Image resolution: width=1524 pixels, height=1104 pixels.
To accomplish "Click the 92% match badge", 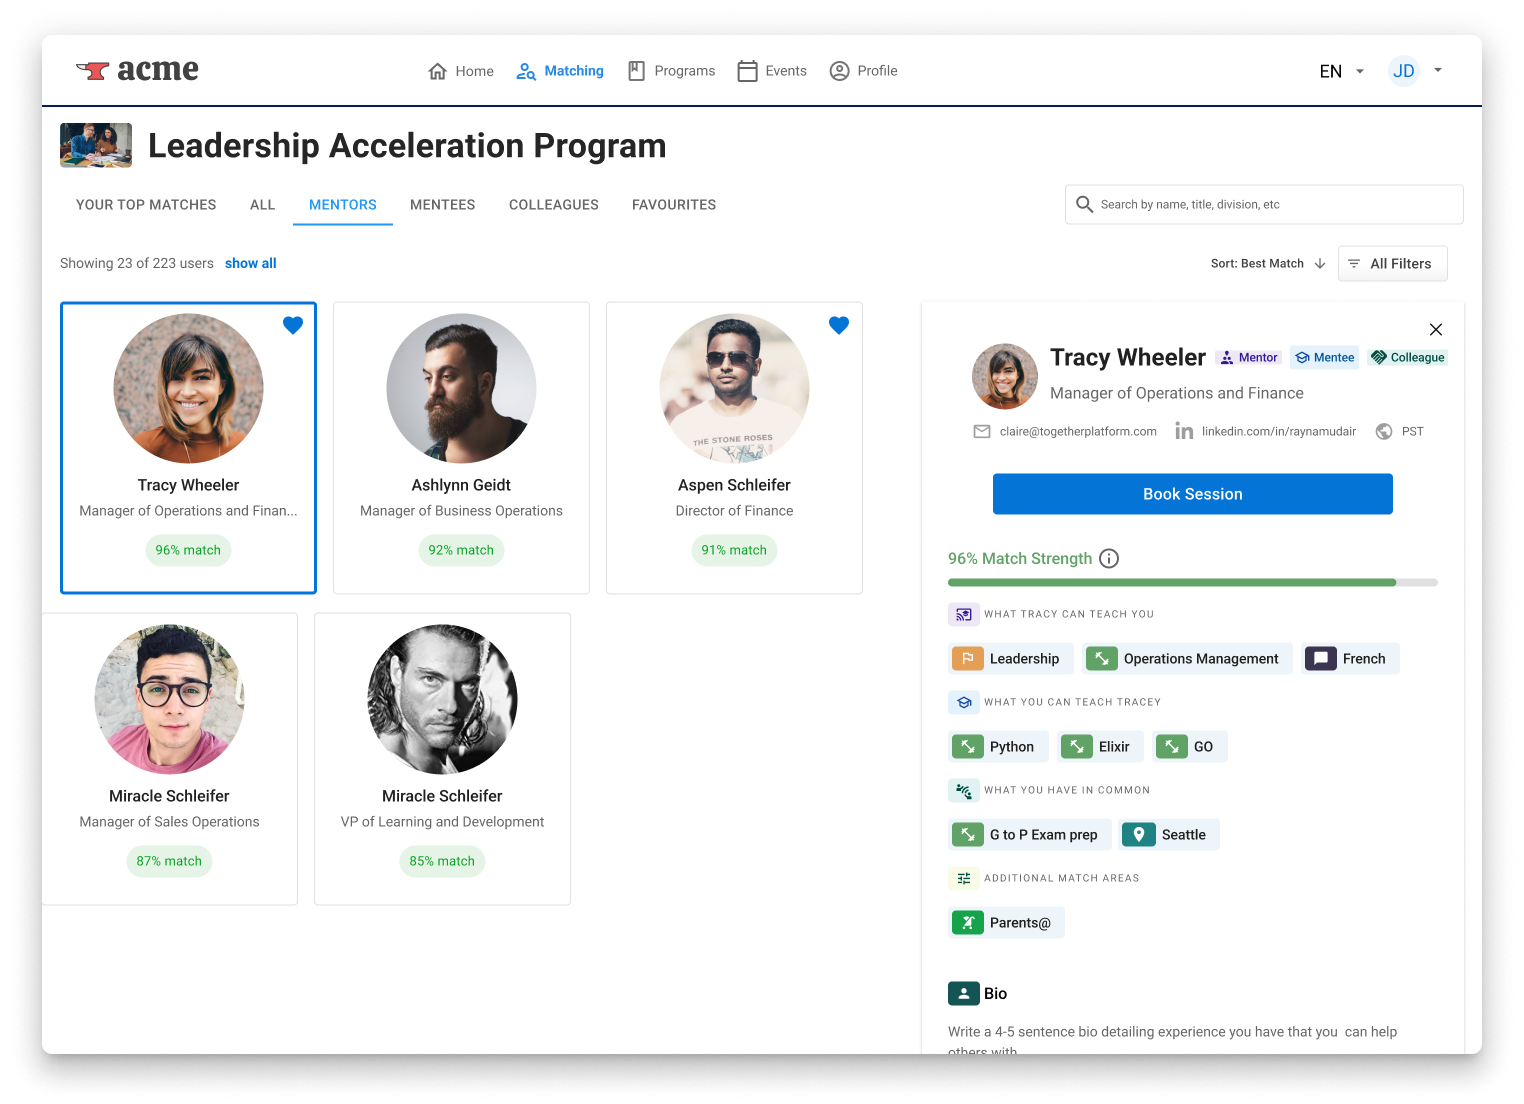I will (461, 550).
